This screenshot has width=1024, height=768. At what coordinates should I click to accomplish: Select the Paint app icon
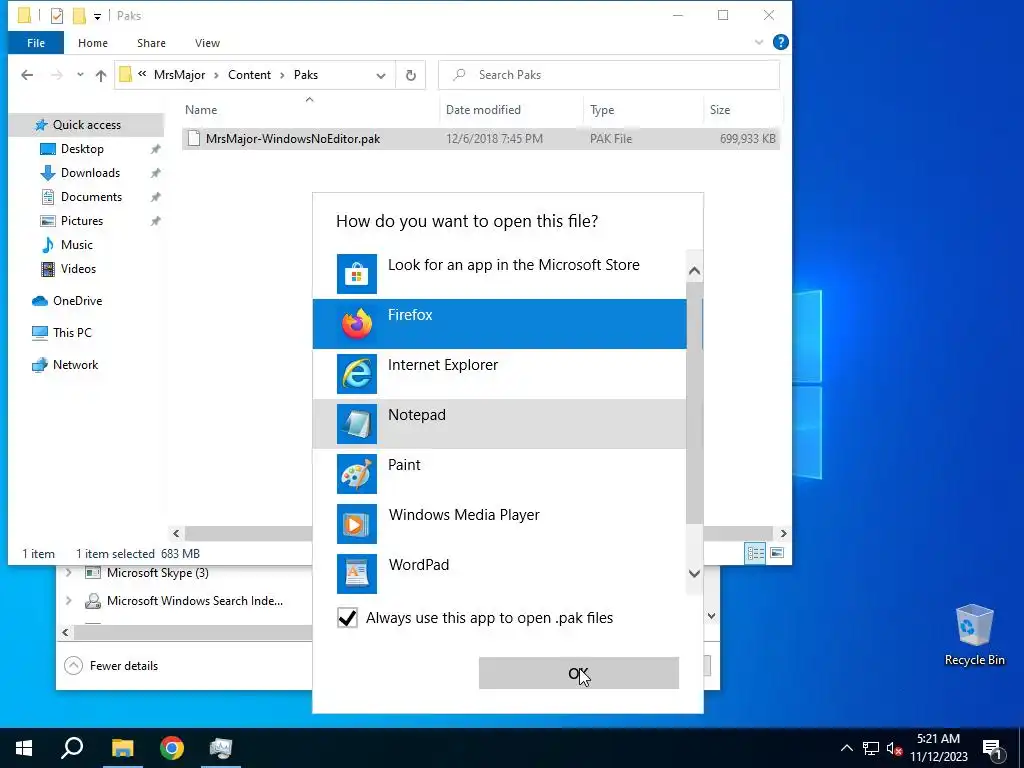tap(357, 474)
